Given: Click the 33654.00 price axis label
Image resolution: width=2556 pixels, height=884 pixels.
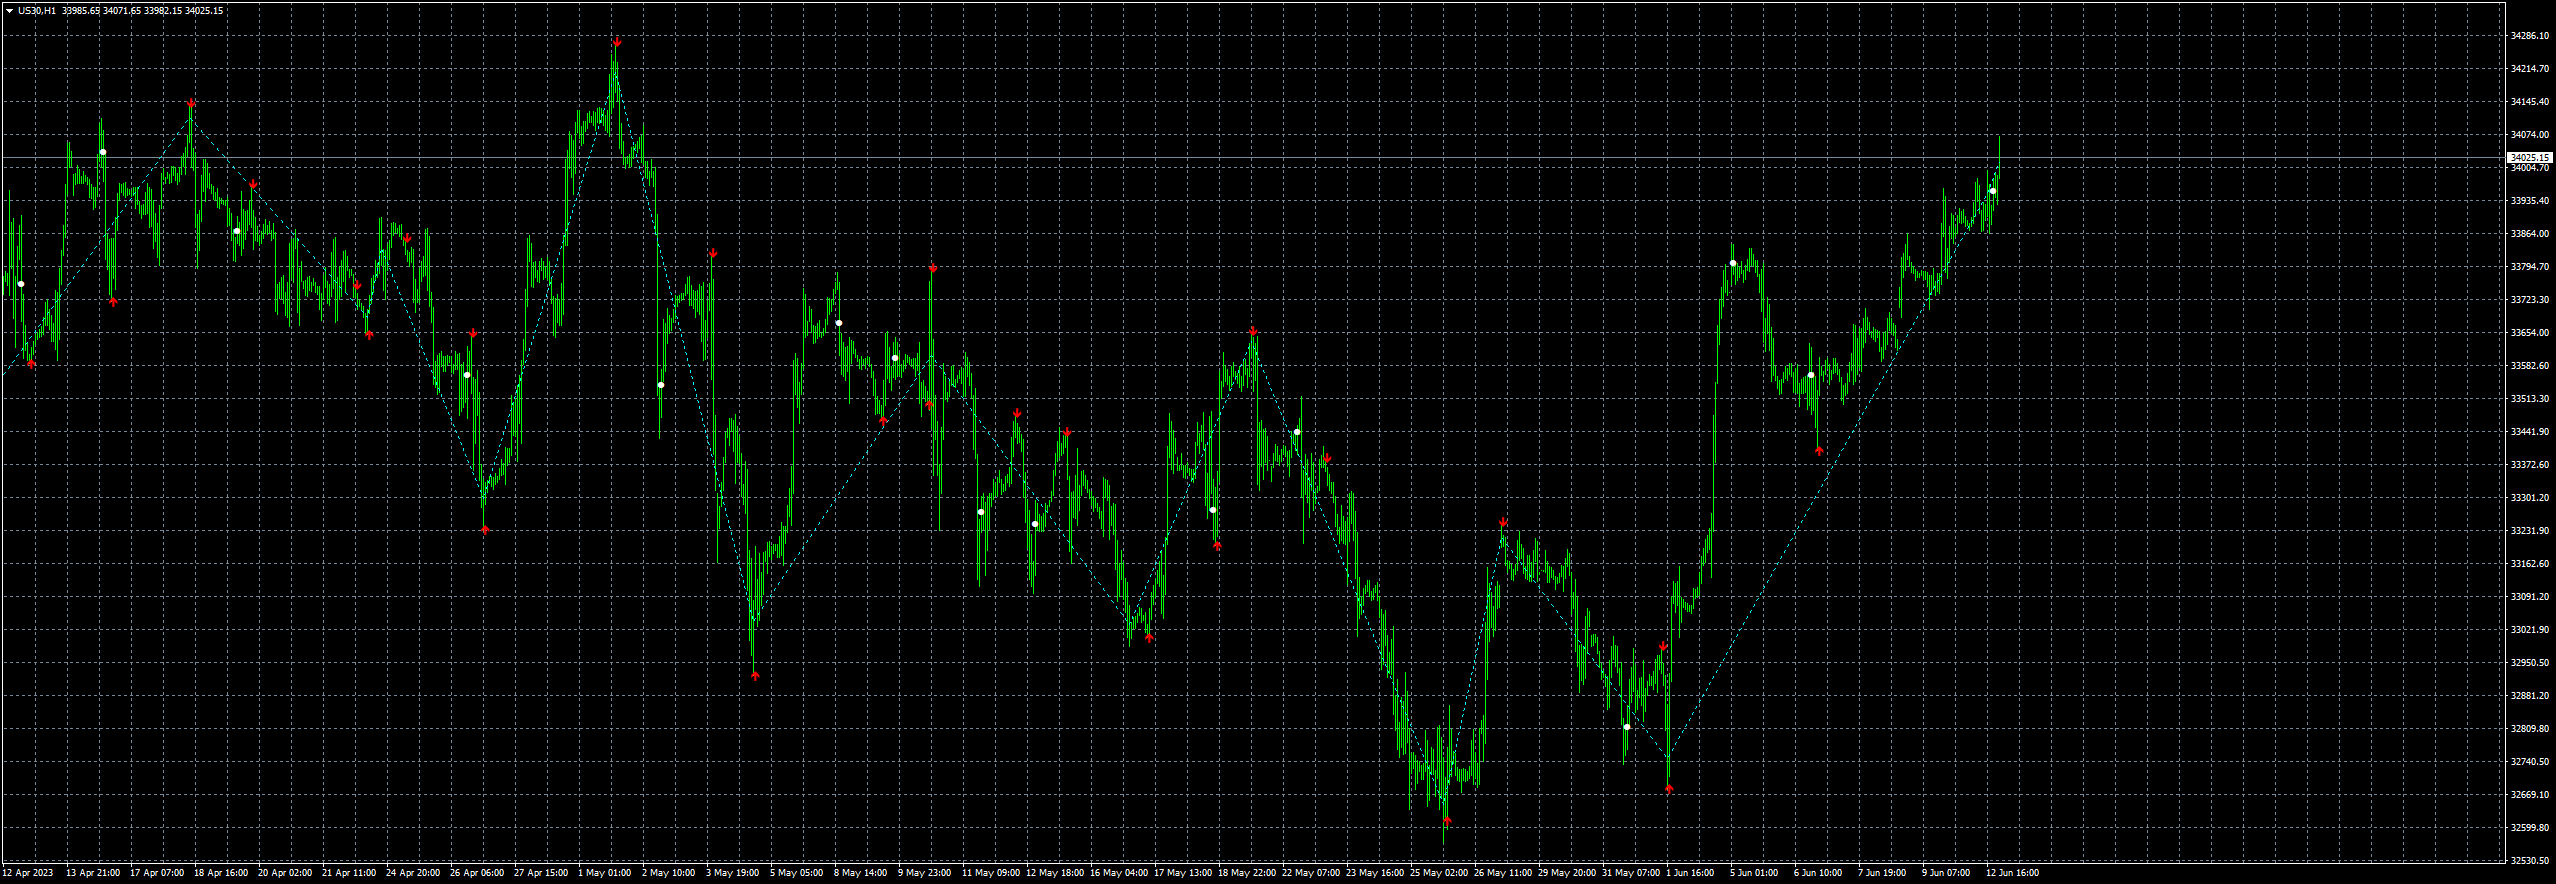Looking at the screenshot, I should pyautogui.click(x=2530, y=333).
